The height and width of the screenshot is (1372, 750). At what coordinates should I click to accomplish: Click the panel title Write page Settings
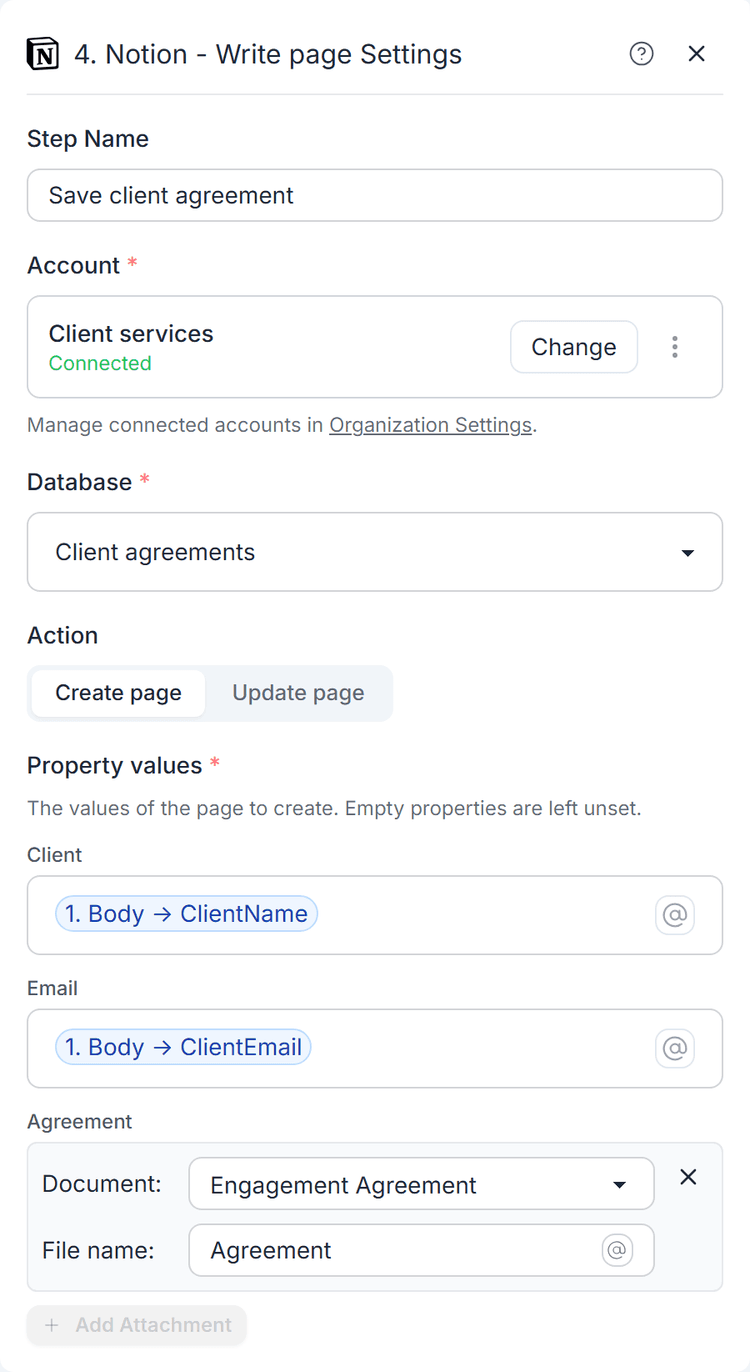(x=268, y=54)
